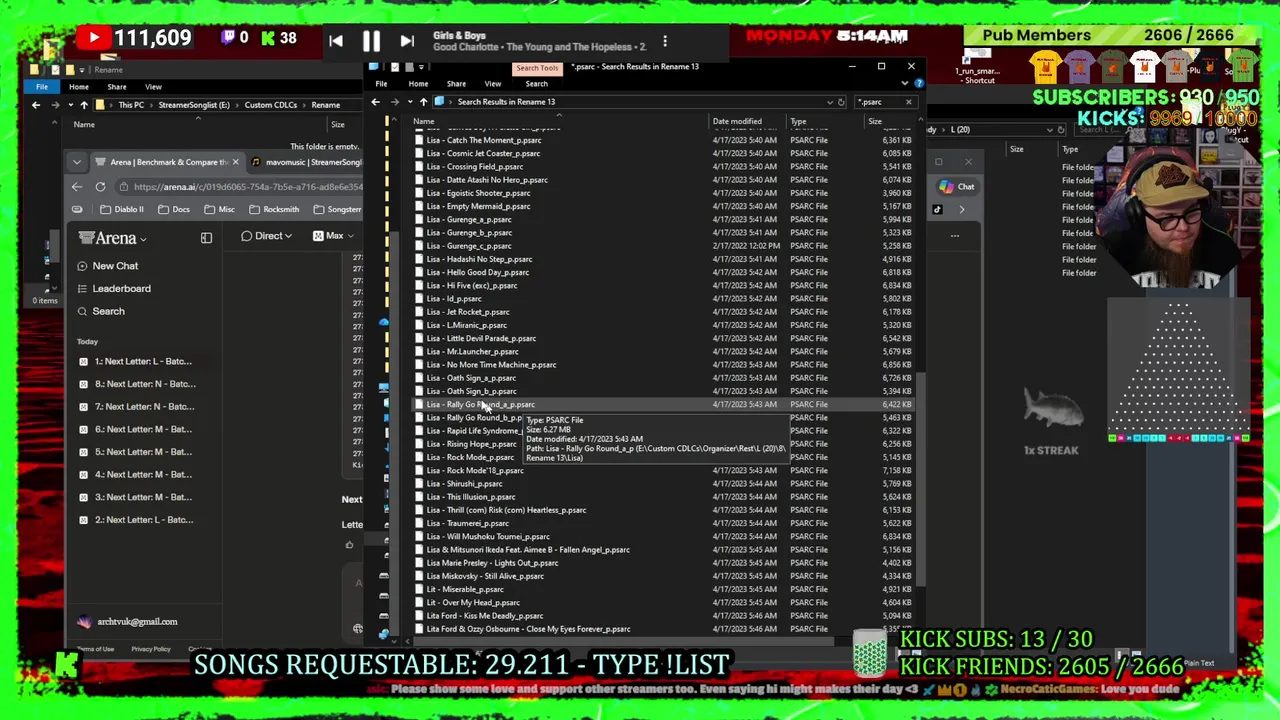Skip to the previous track
This screenshot has width=1280, height=720.
(336, 41)
